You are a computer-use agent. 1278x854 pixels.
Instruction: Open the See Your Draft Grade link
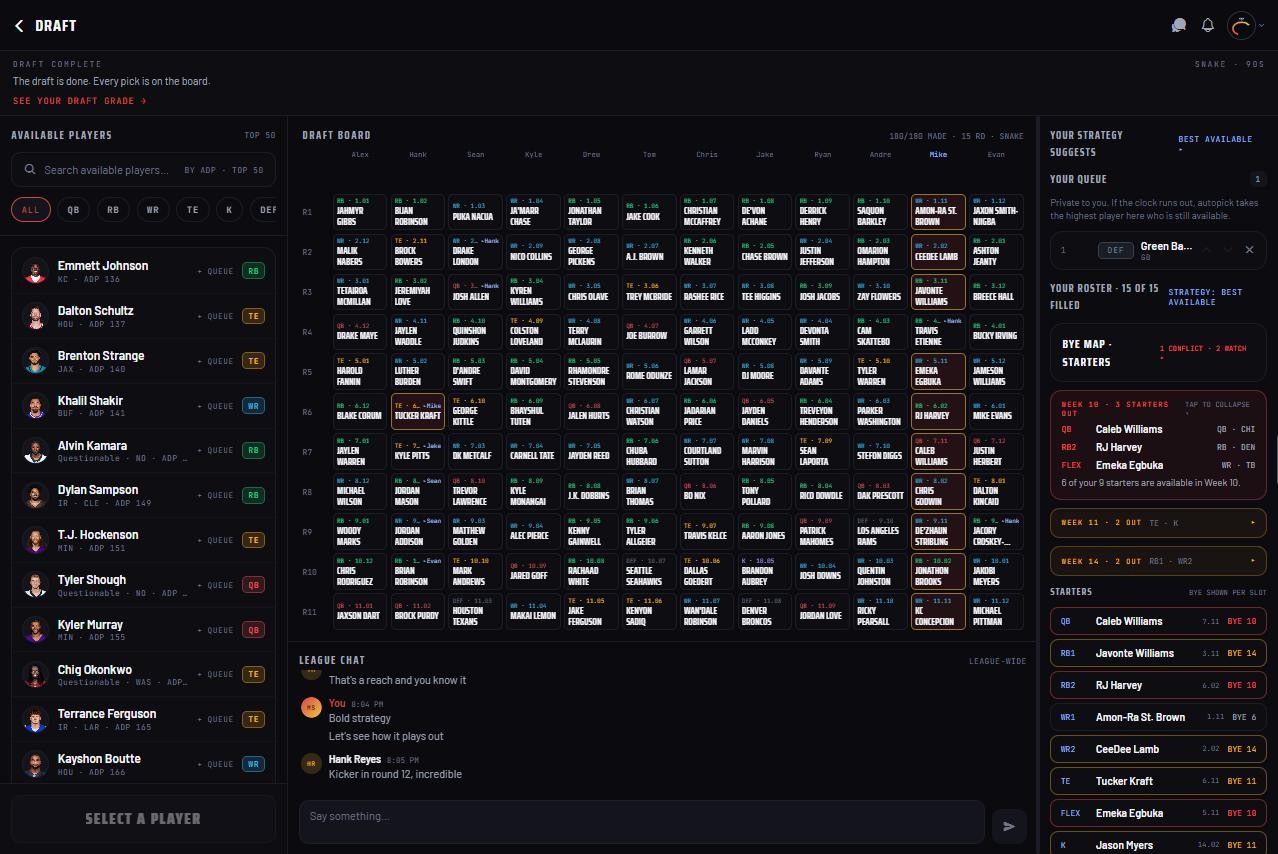(x=80, y=101)
